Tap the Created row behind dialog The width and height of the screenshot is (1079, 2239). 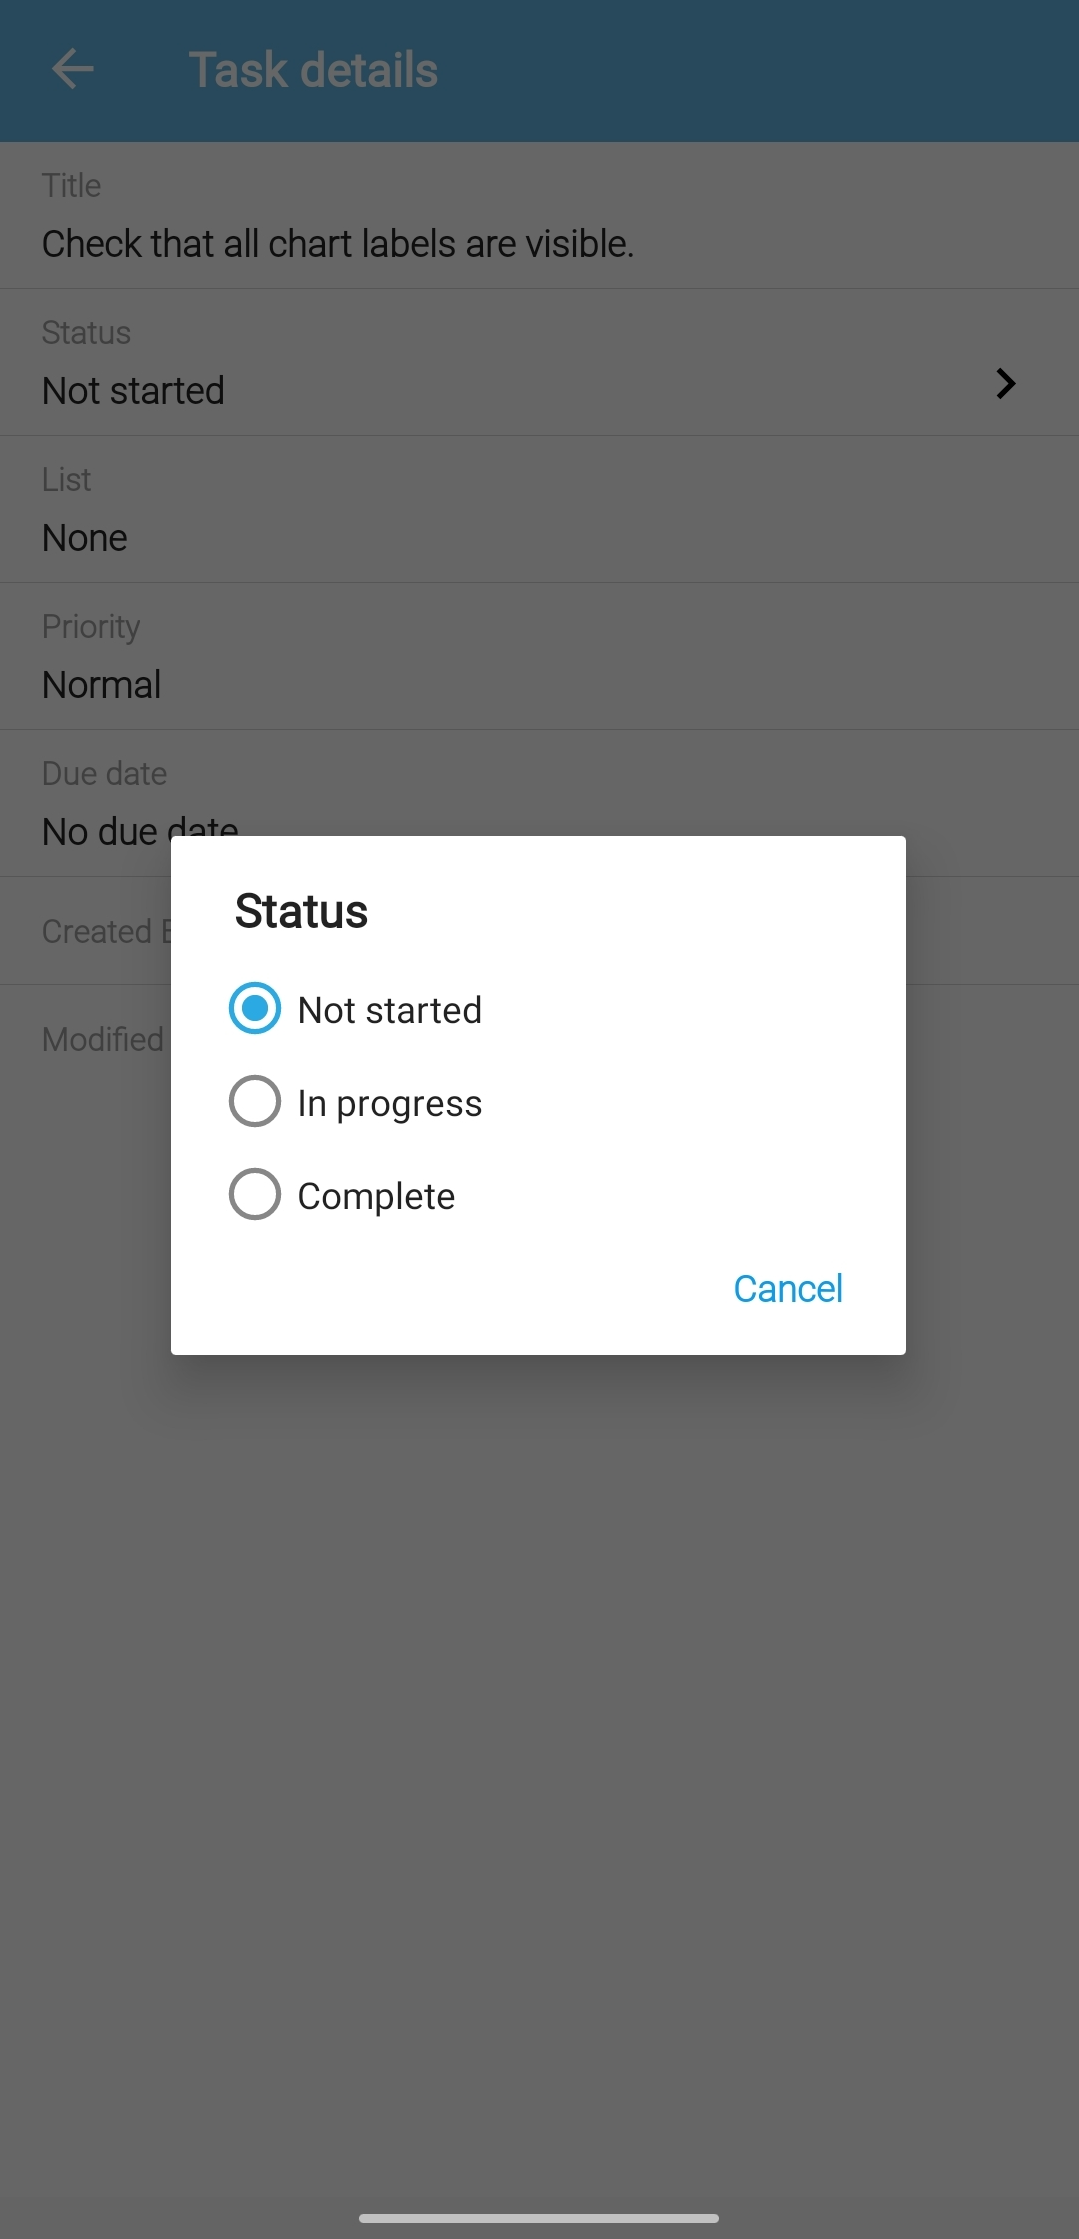pyautogui.click(x=97, y=931)
